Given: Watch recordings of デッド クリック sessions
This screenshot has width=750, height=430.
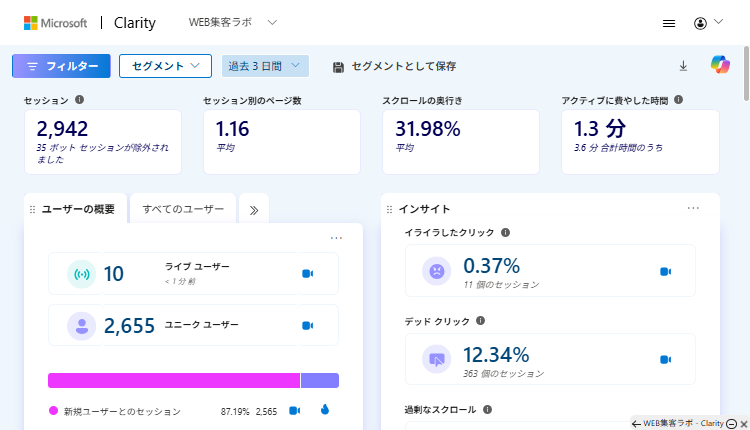Looking at the screenshot, I should click(665, 359).
